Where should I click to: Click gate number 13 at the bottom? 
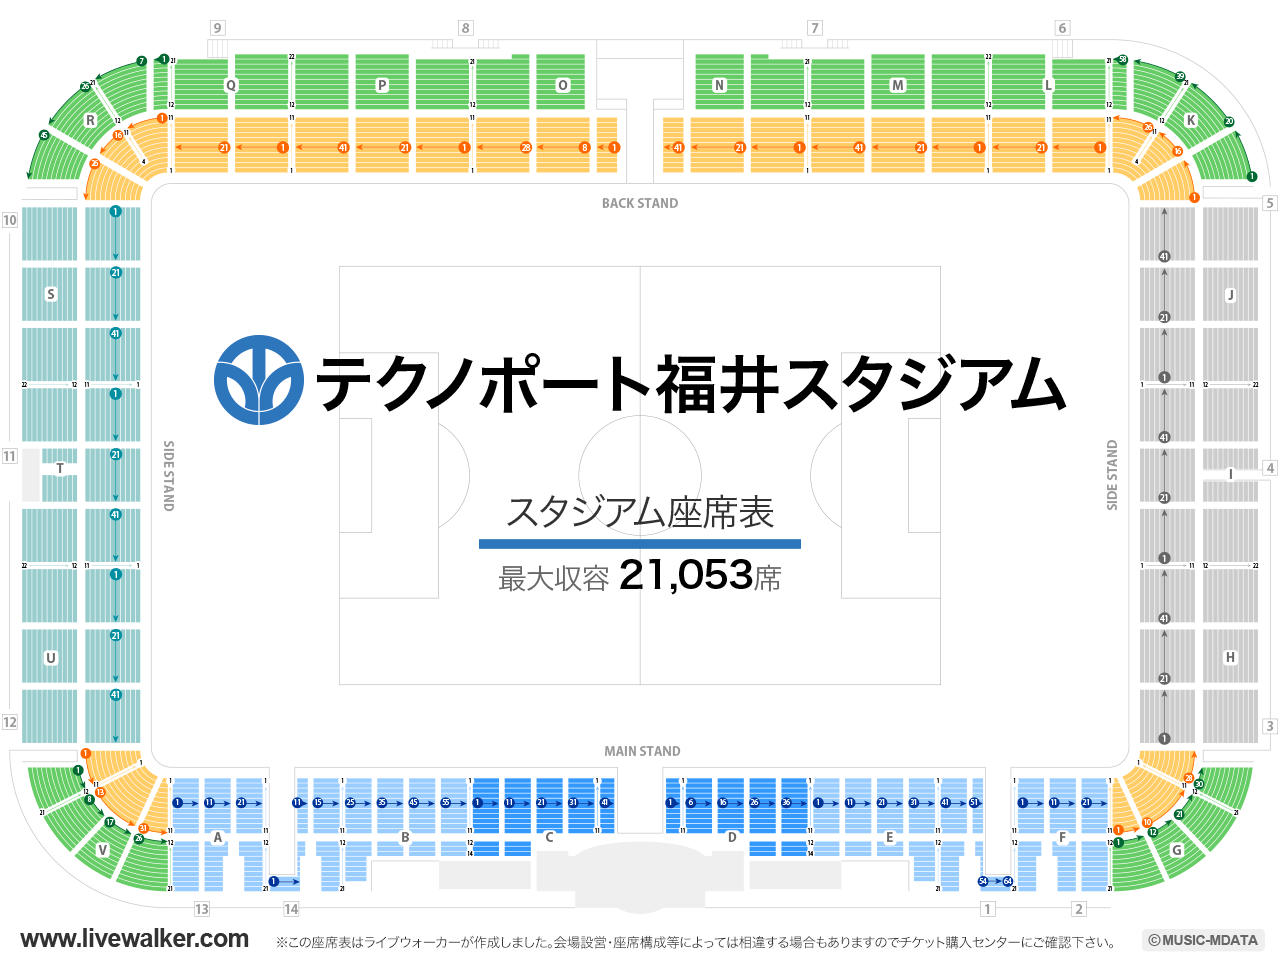pos(203,909)
